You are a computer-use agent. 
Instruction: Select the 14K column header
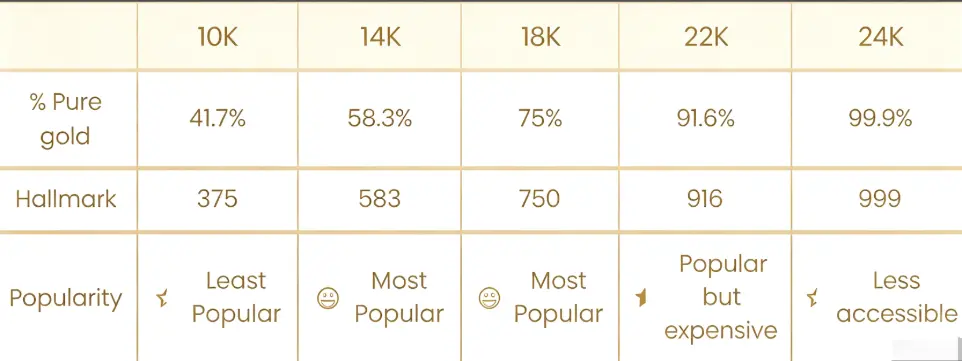pyautogui.click(x=380, y=38)
